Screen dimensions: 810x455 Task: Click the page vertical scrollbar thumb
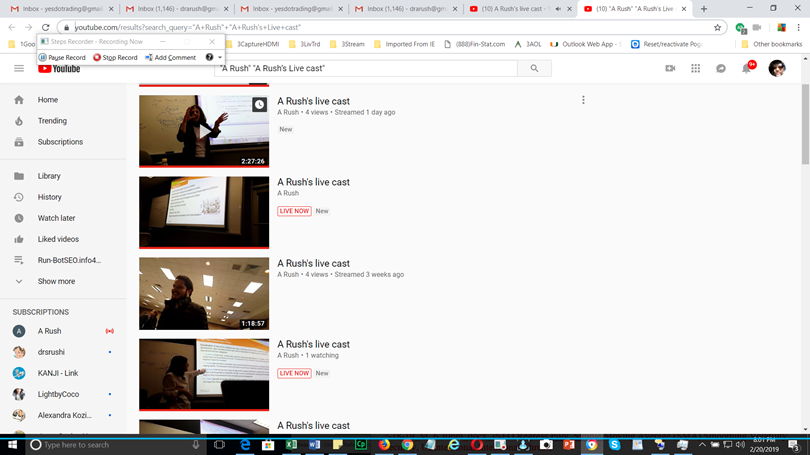(x=805, y=124)
